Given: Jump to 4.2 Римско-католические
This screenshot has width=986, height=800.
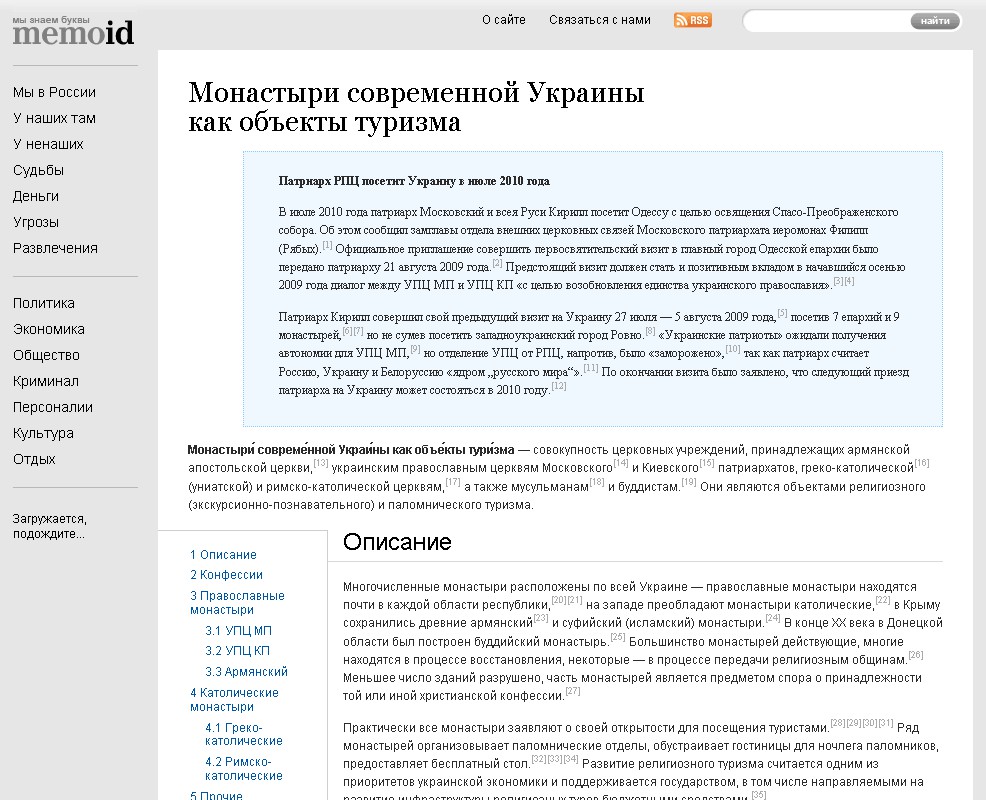Looking at the screenshot, I should (243, 769).
